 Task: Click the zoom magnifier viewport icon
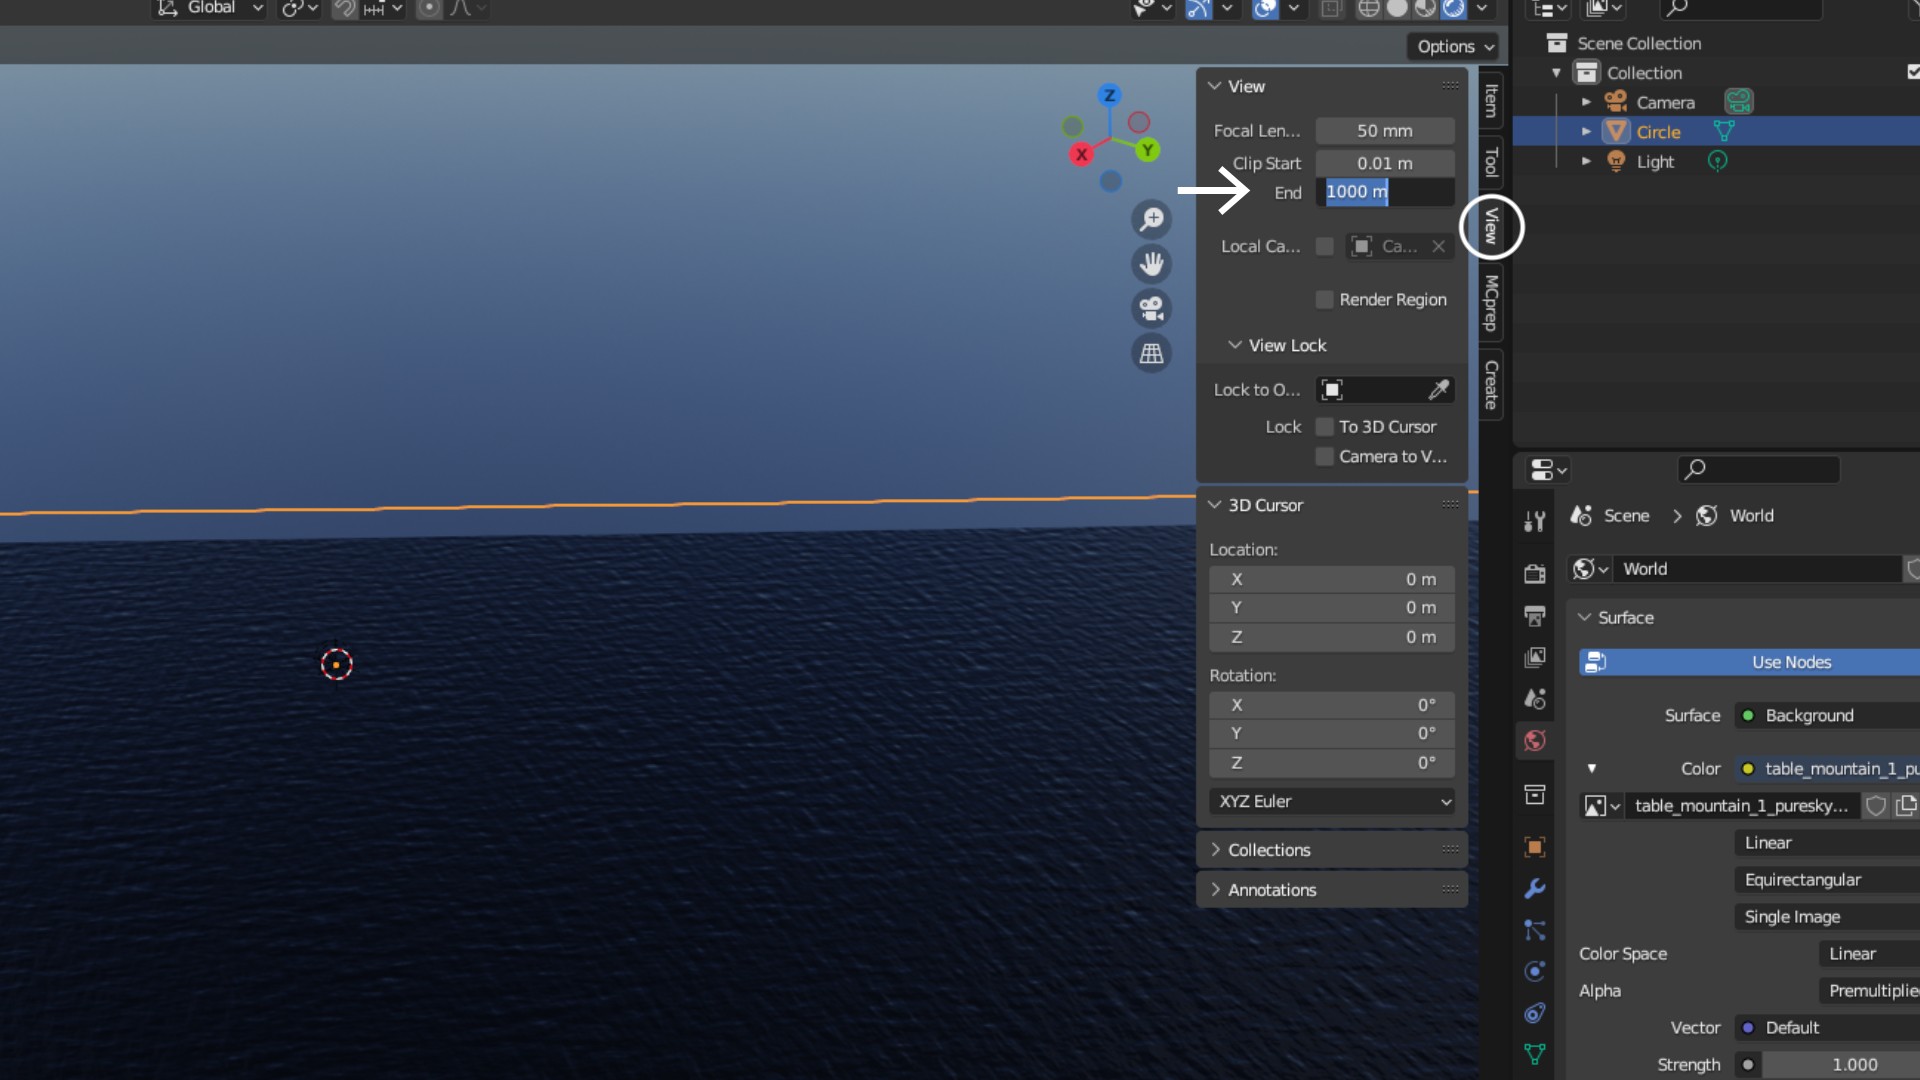click(1152, 219)
